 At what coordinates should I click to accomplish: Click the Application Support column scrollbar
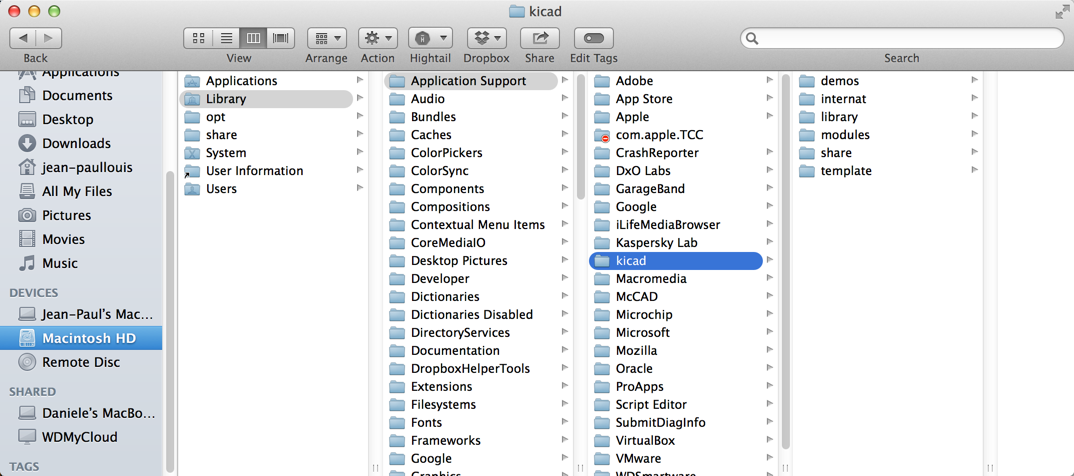786,261
